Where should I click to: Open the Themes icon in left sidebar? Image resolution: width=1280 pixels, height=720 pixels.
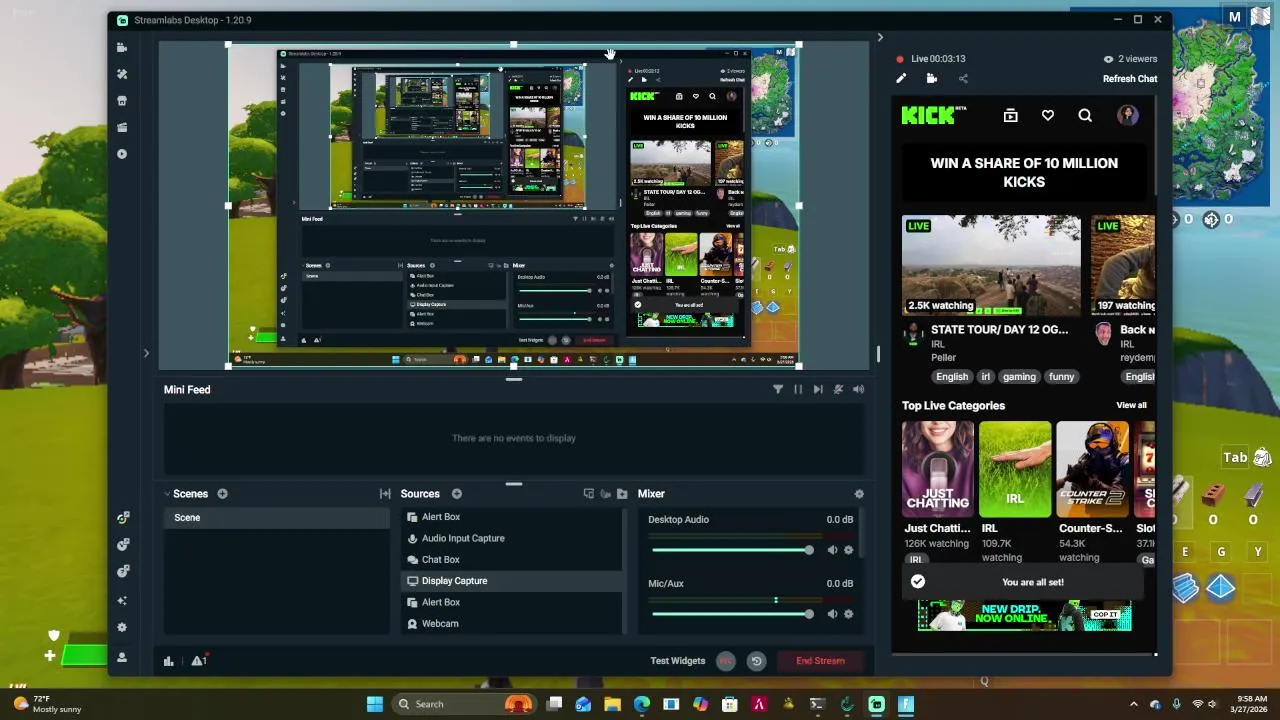tap(122, 74)
